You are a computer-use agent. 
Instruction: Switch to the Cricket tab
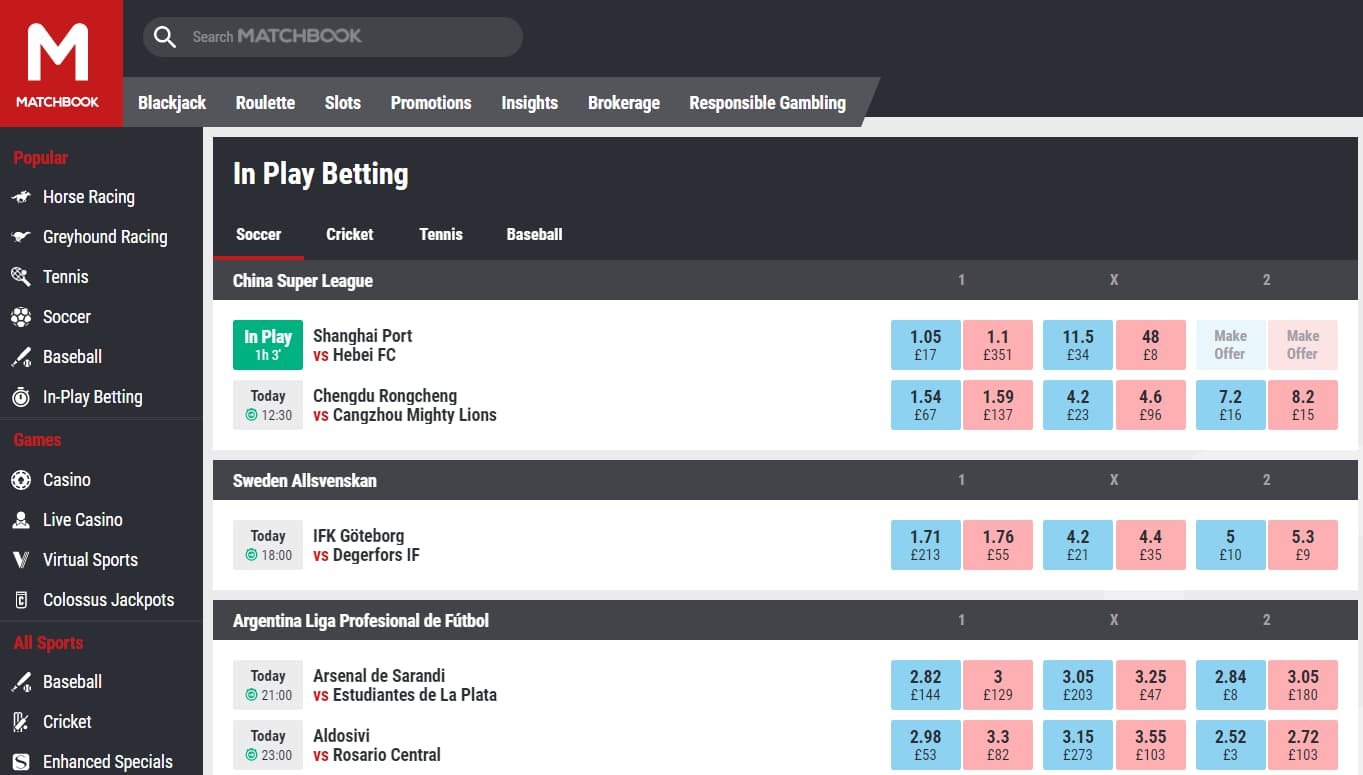pyautogui.click(x=349, y=234)
